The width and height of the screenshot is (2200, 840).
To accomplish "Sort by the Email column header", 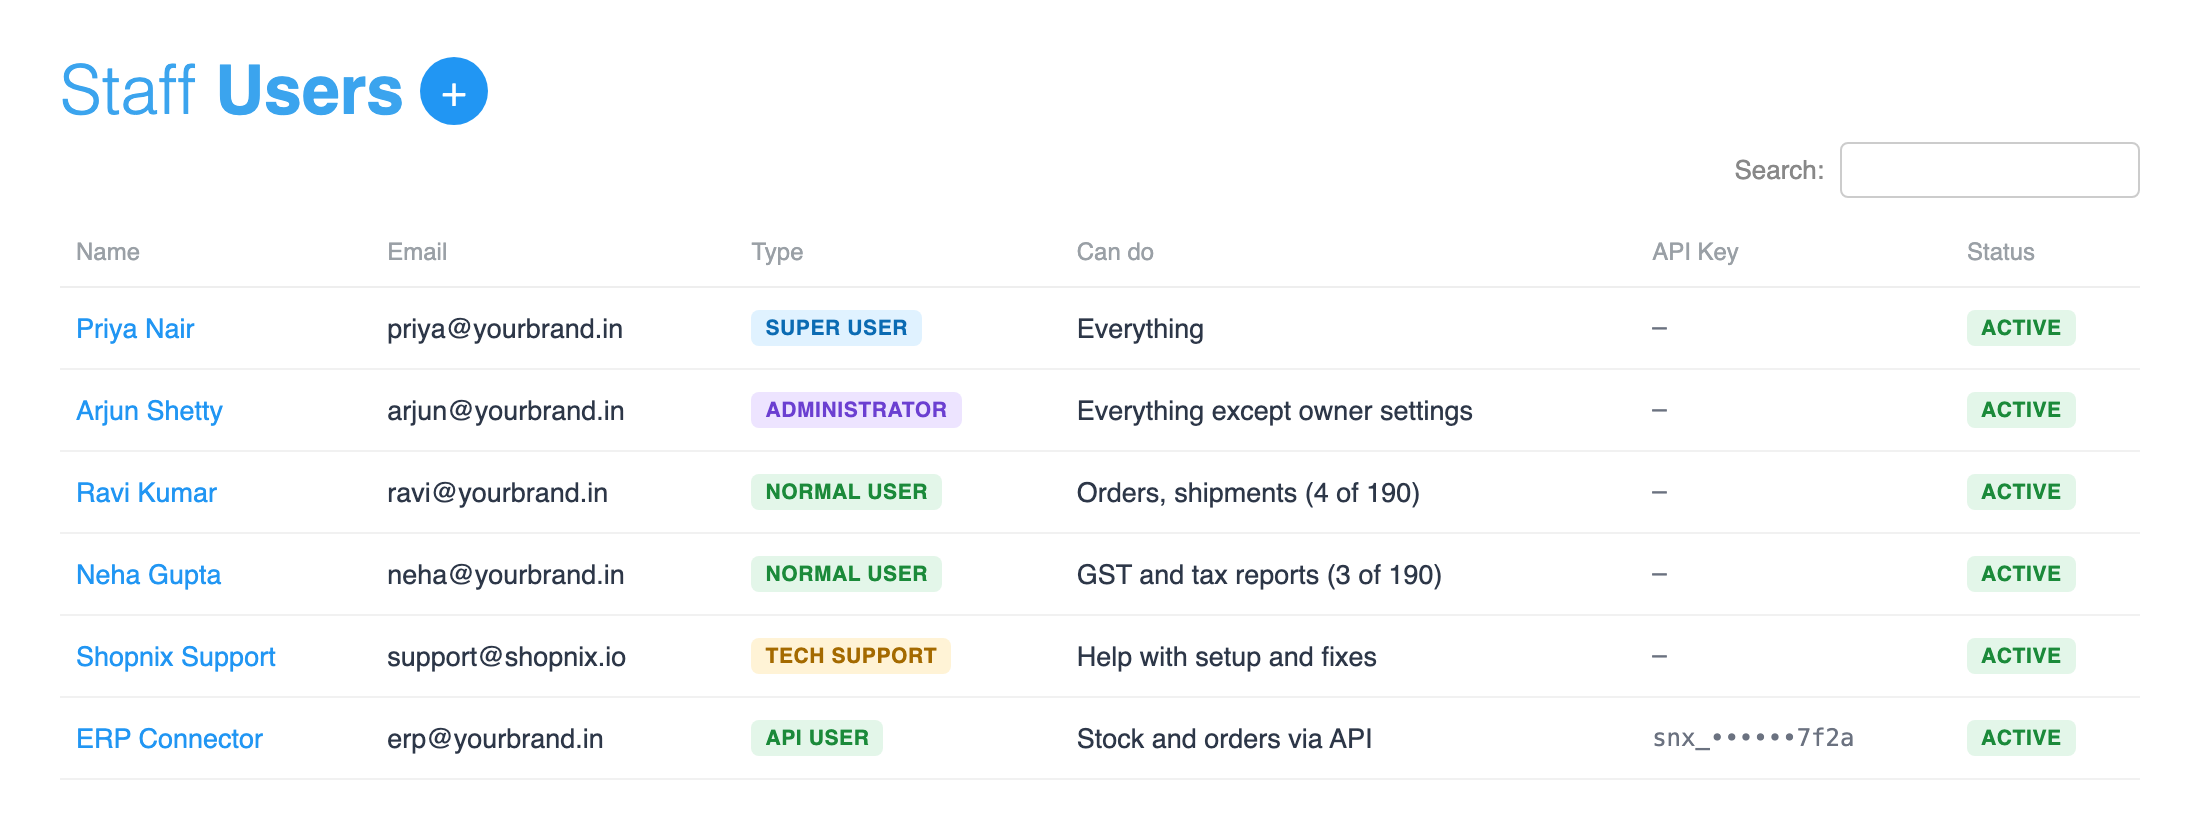I will tap(417, 252).
